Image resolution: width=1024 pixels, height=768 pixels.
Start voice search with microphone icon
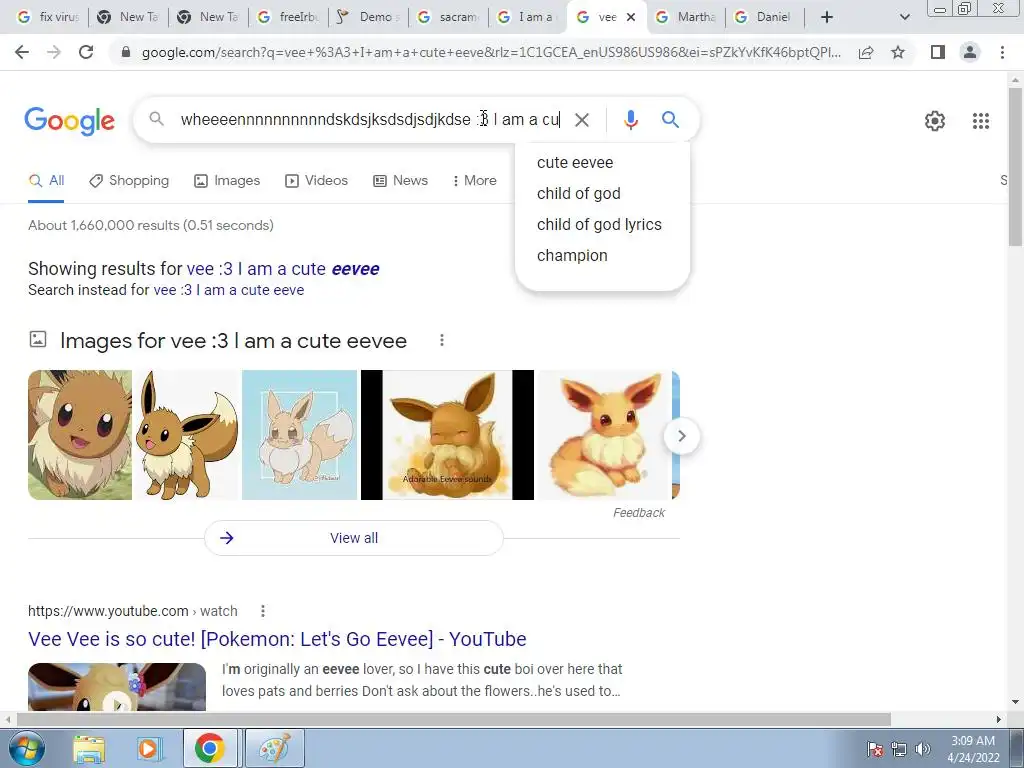point(630,120)
